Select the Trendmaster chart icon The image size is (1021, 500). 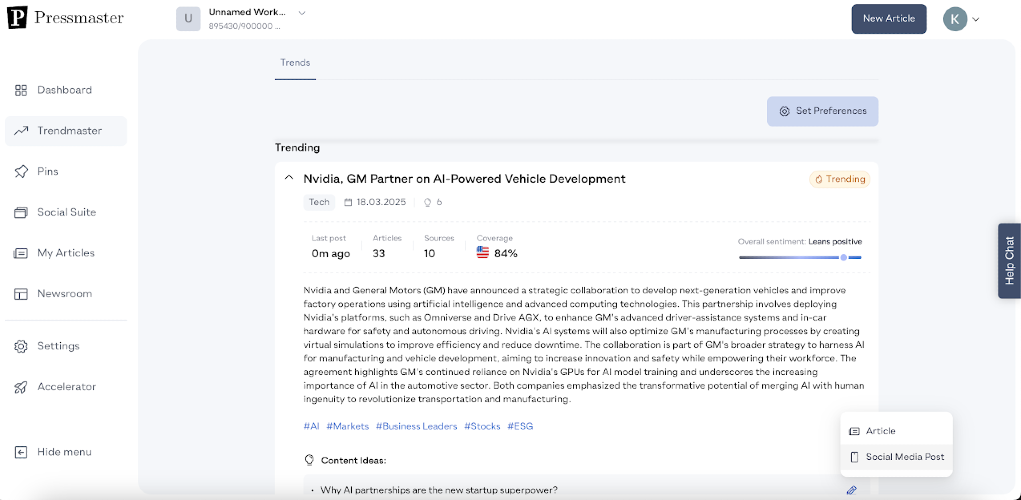tap(21, 130)
